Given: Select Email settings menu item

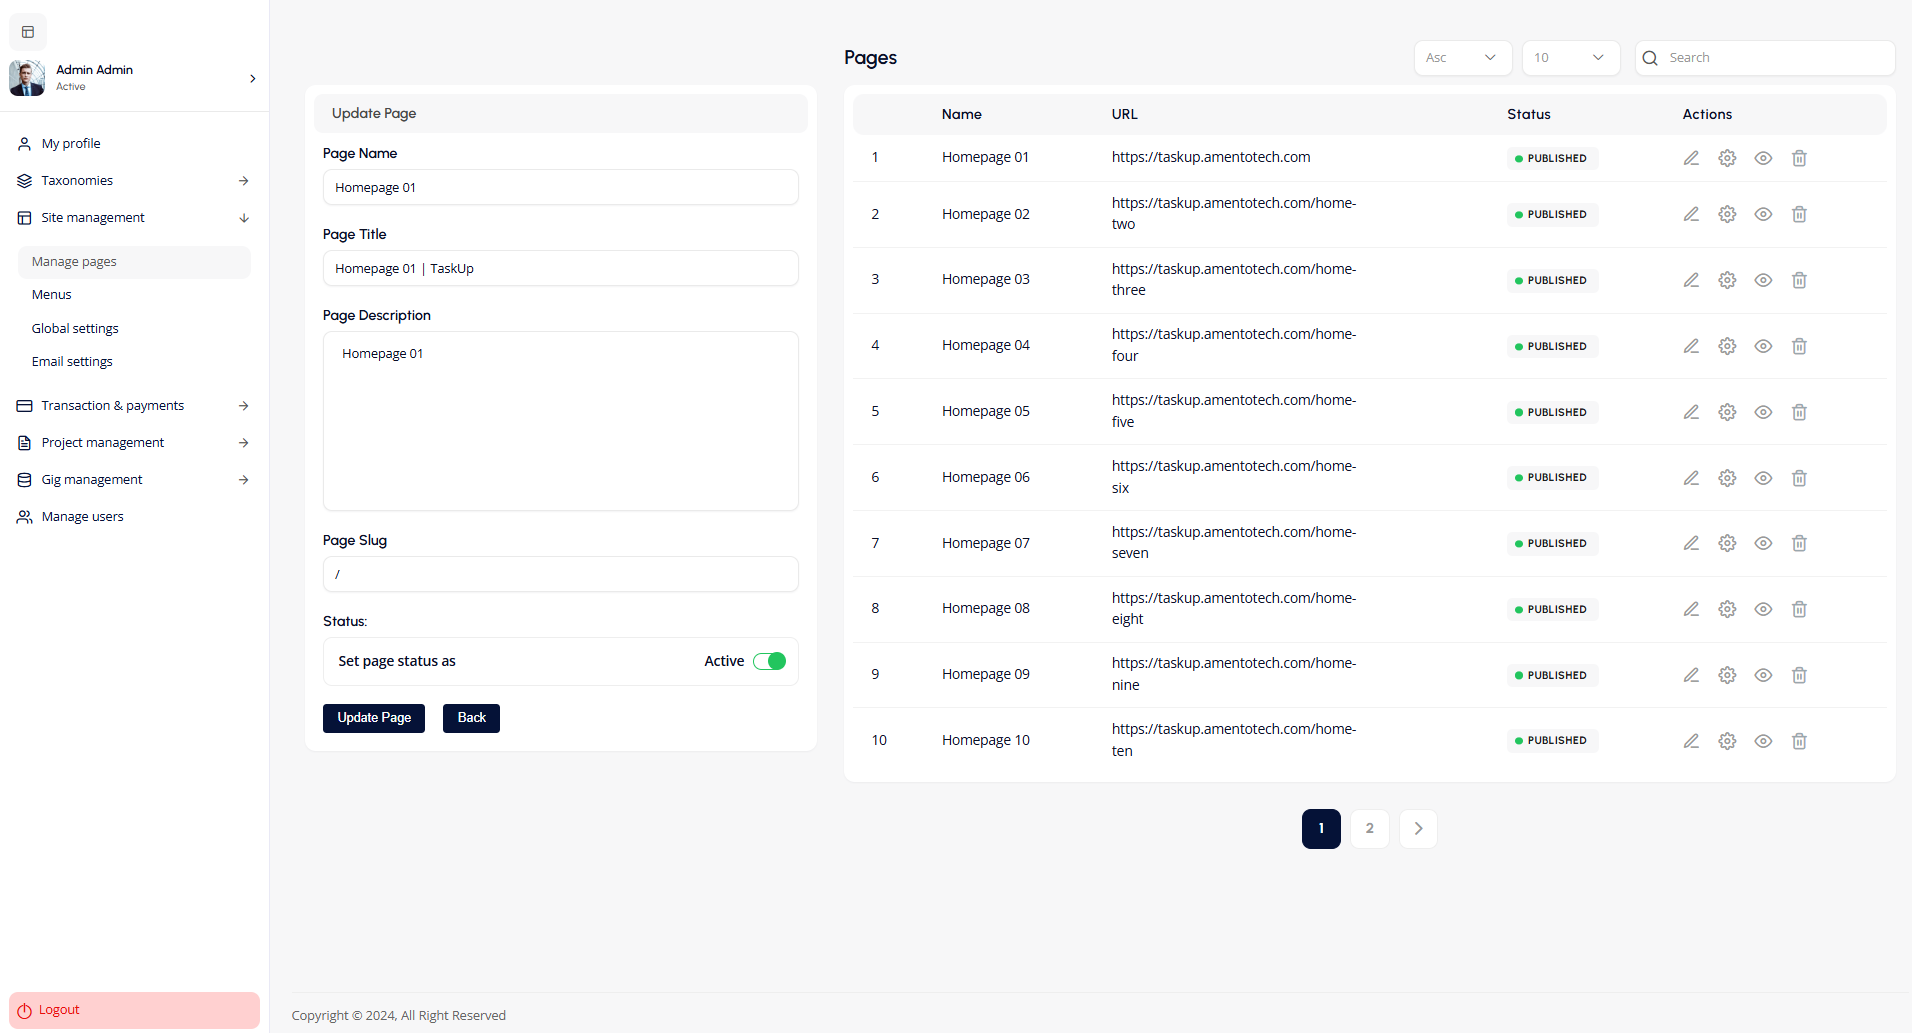Looking at the screenshot, I should (72, 362).
